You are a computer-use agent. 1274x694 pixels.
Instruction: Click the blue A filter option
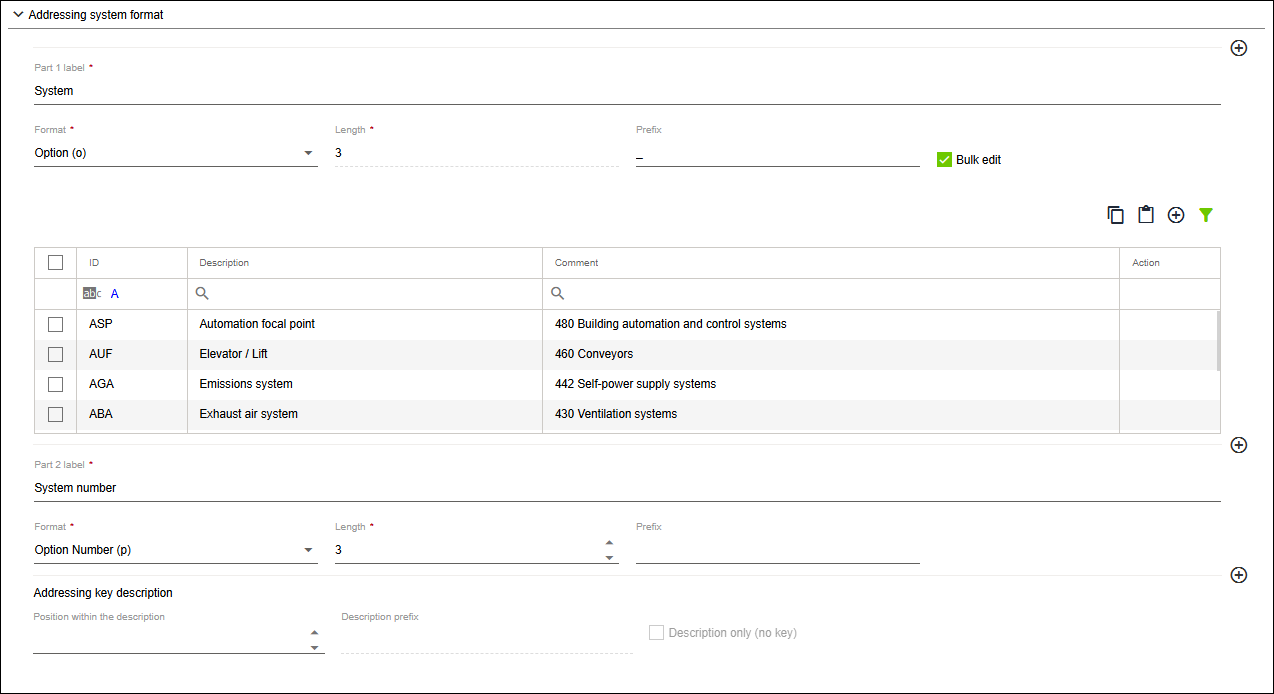pos(114,293)
